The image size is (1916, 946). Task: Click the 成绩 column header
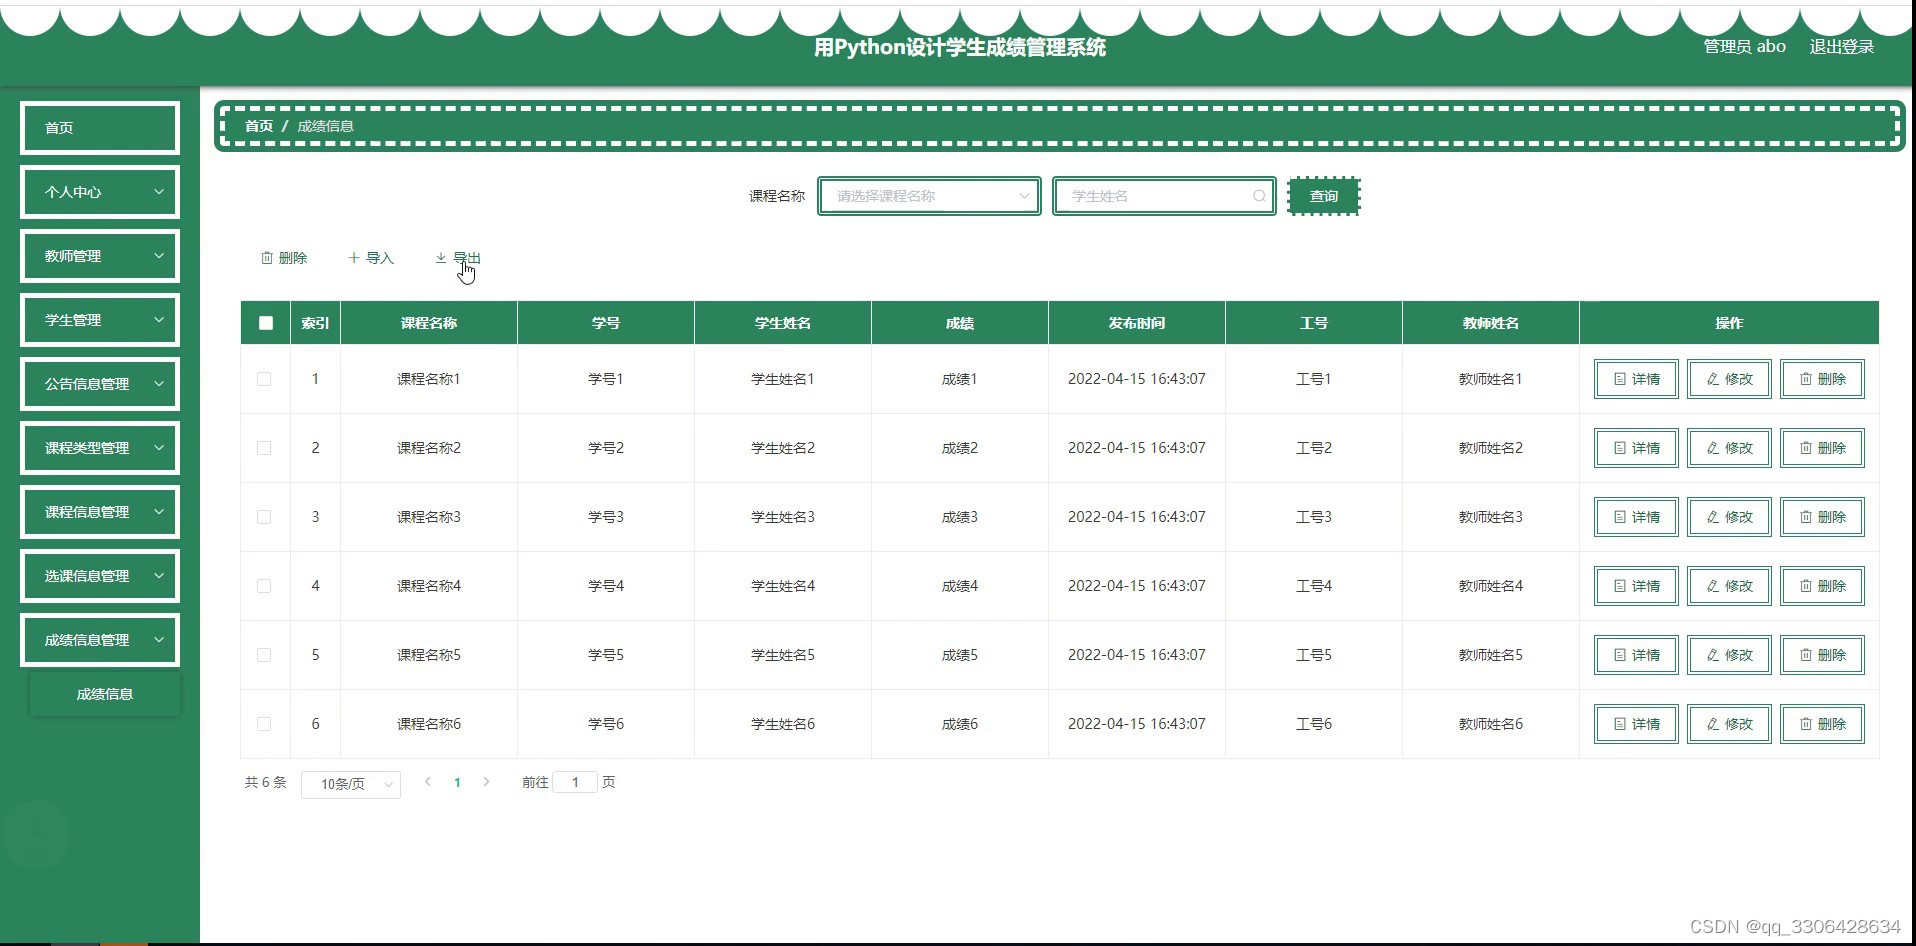pos(960,323)
